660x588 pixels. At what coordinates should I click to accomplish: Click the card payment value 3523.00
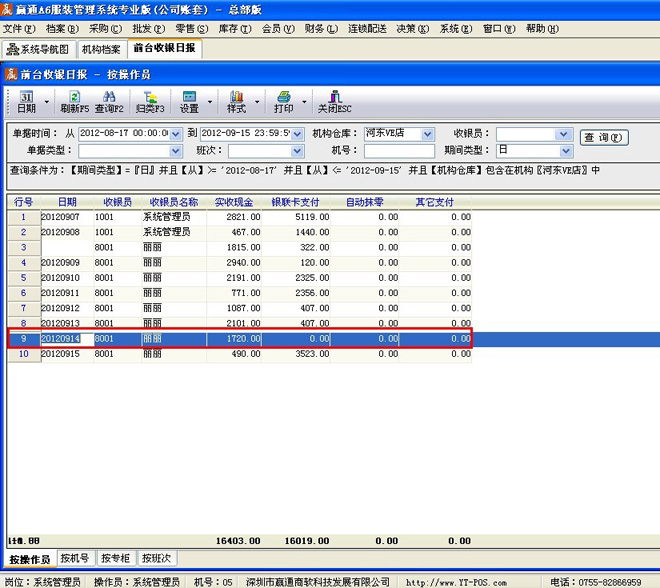point(312,354)
